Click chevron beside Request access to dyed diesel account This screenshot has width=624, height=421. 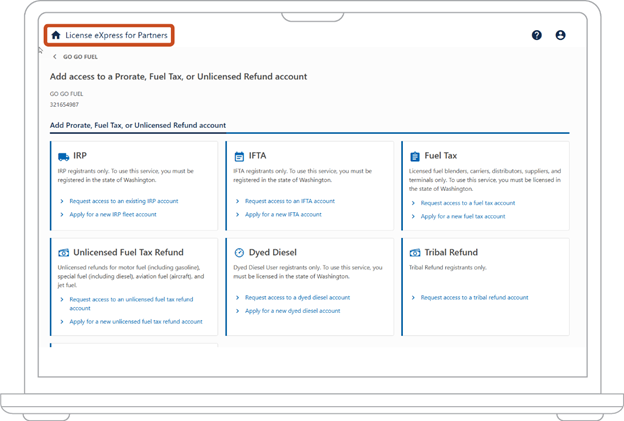point(237,298)
